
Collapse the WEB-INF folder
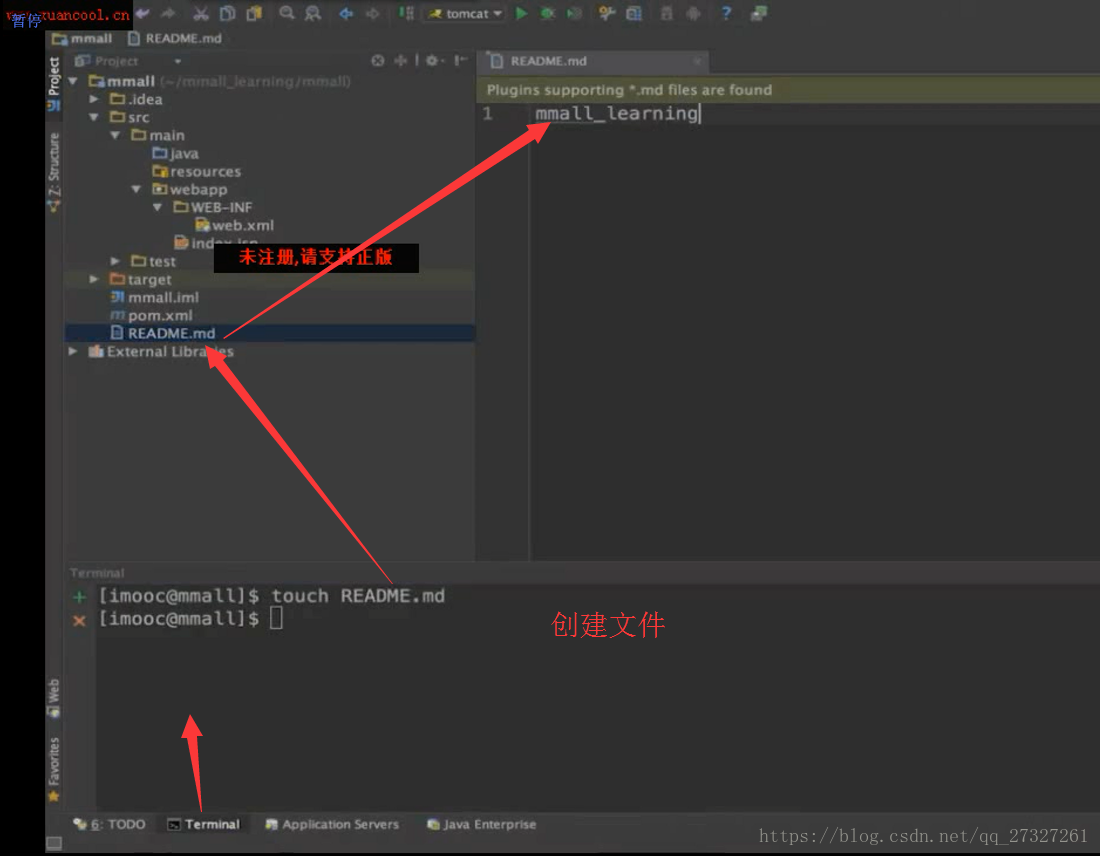157,207
